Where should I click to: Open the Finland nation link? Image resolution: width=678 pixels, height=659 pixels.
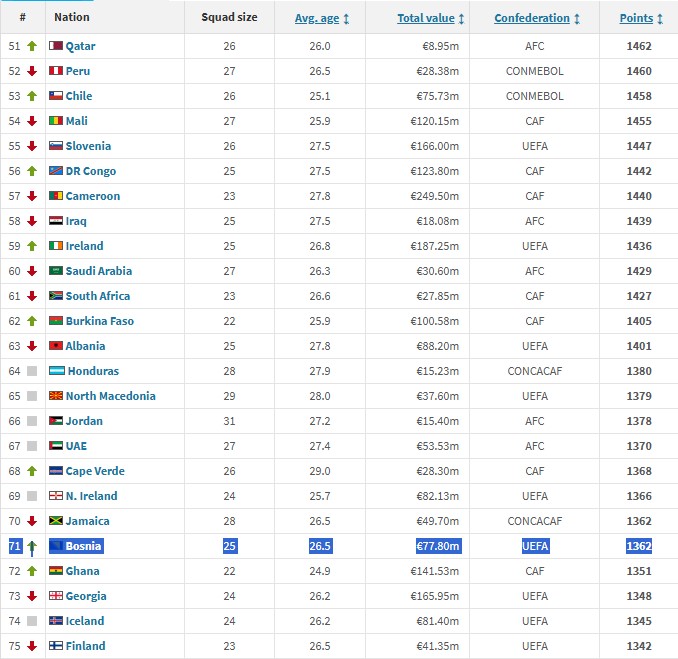point(86,646)
